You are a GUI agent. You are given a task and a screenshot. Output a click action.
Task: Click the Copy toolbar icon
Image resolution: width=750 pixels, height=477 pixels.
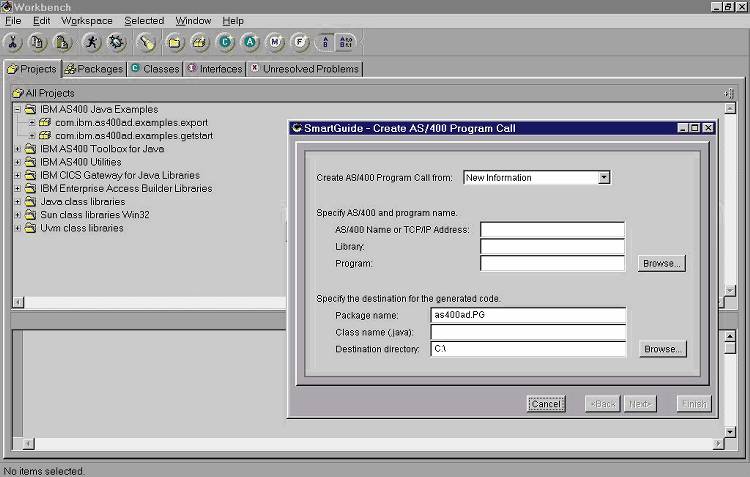[37, 43]
